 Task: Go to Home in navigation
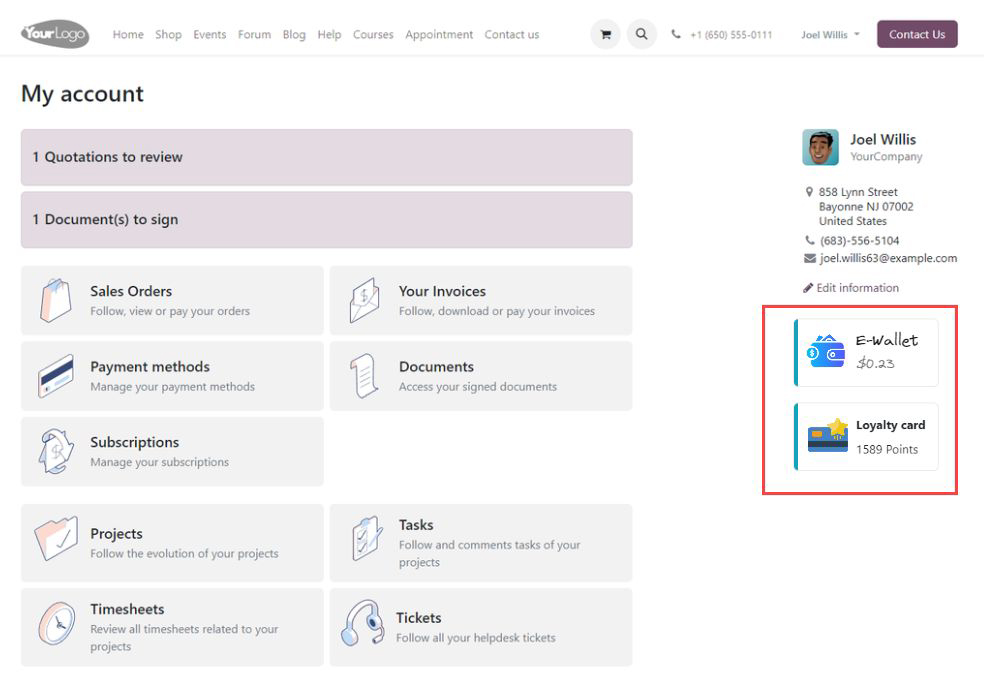pos(128,35)
